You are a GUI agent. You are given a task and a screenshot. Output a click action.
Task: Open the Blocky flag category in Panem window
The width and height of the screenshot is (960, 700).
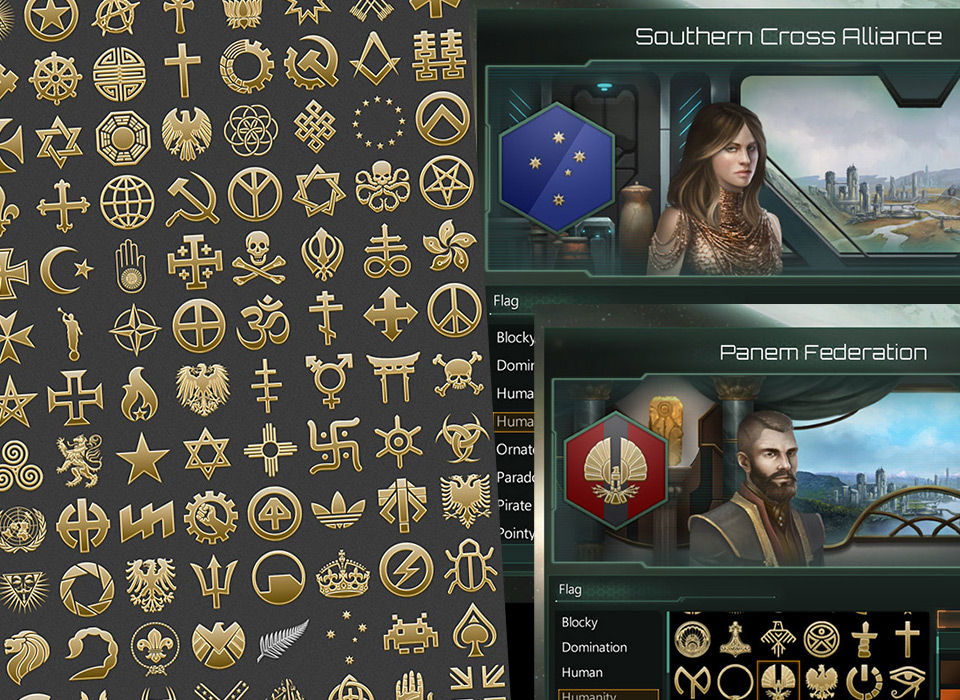point(579,622)
